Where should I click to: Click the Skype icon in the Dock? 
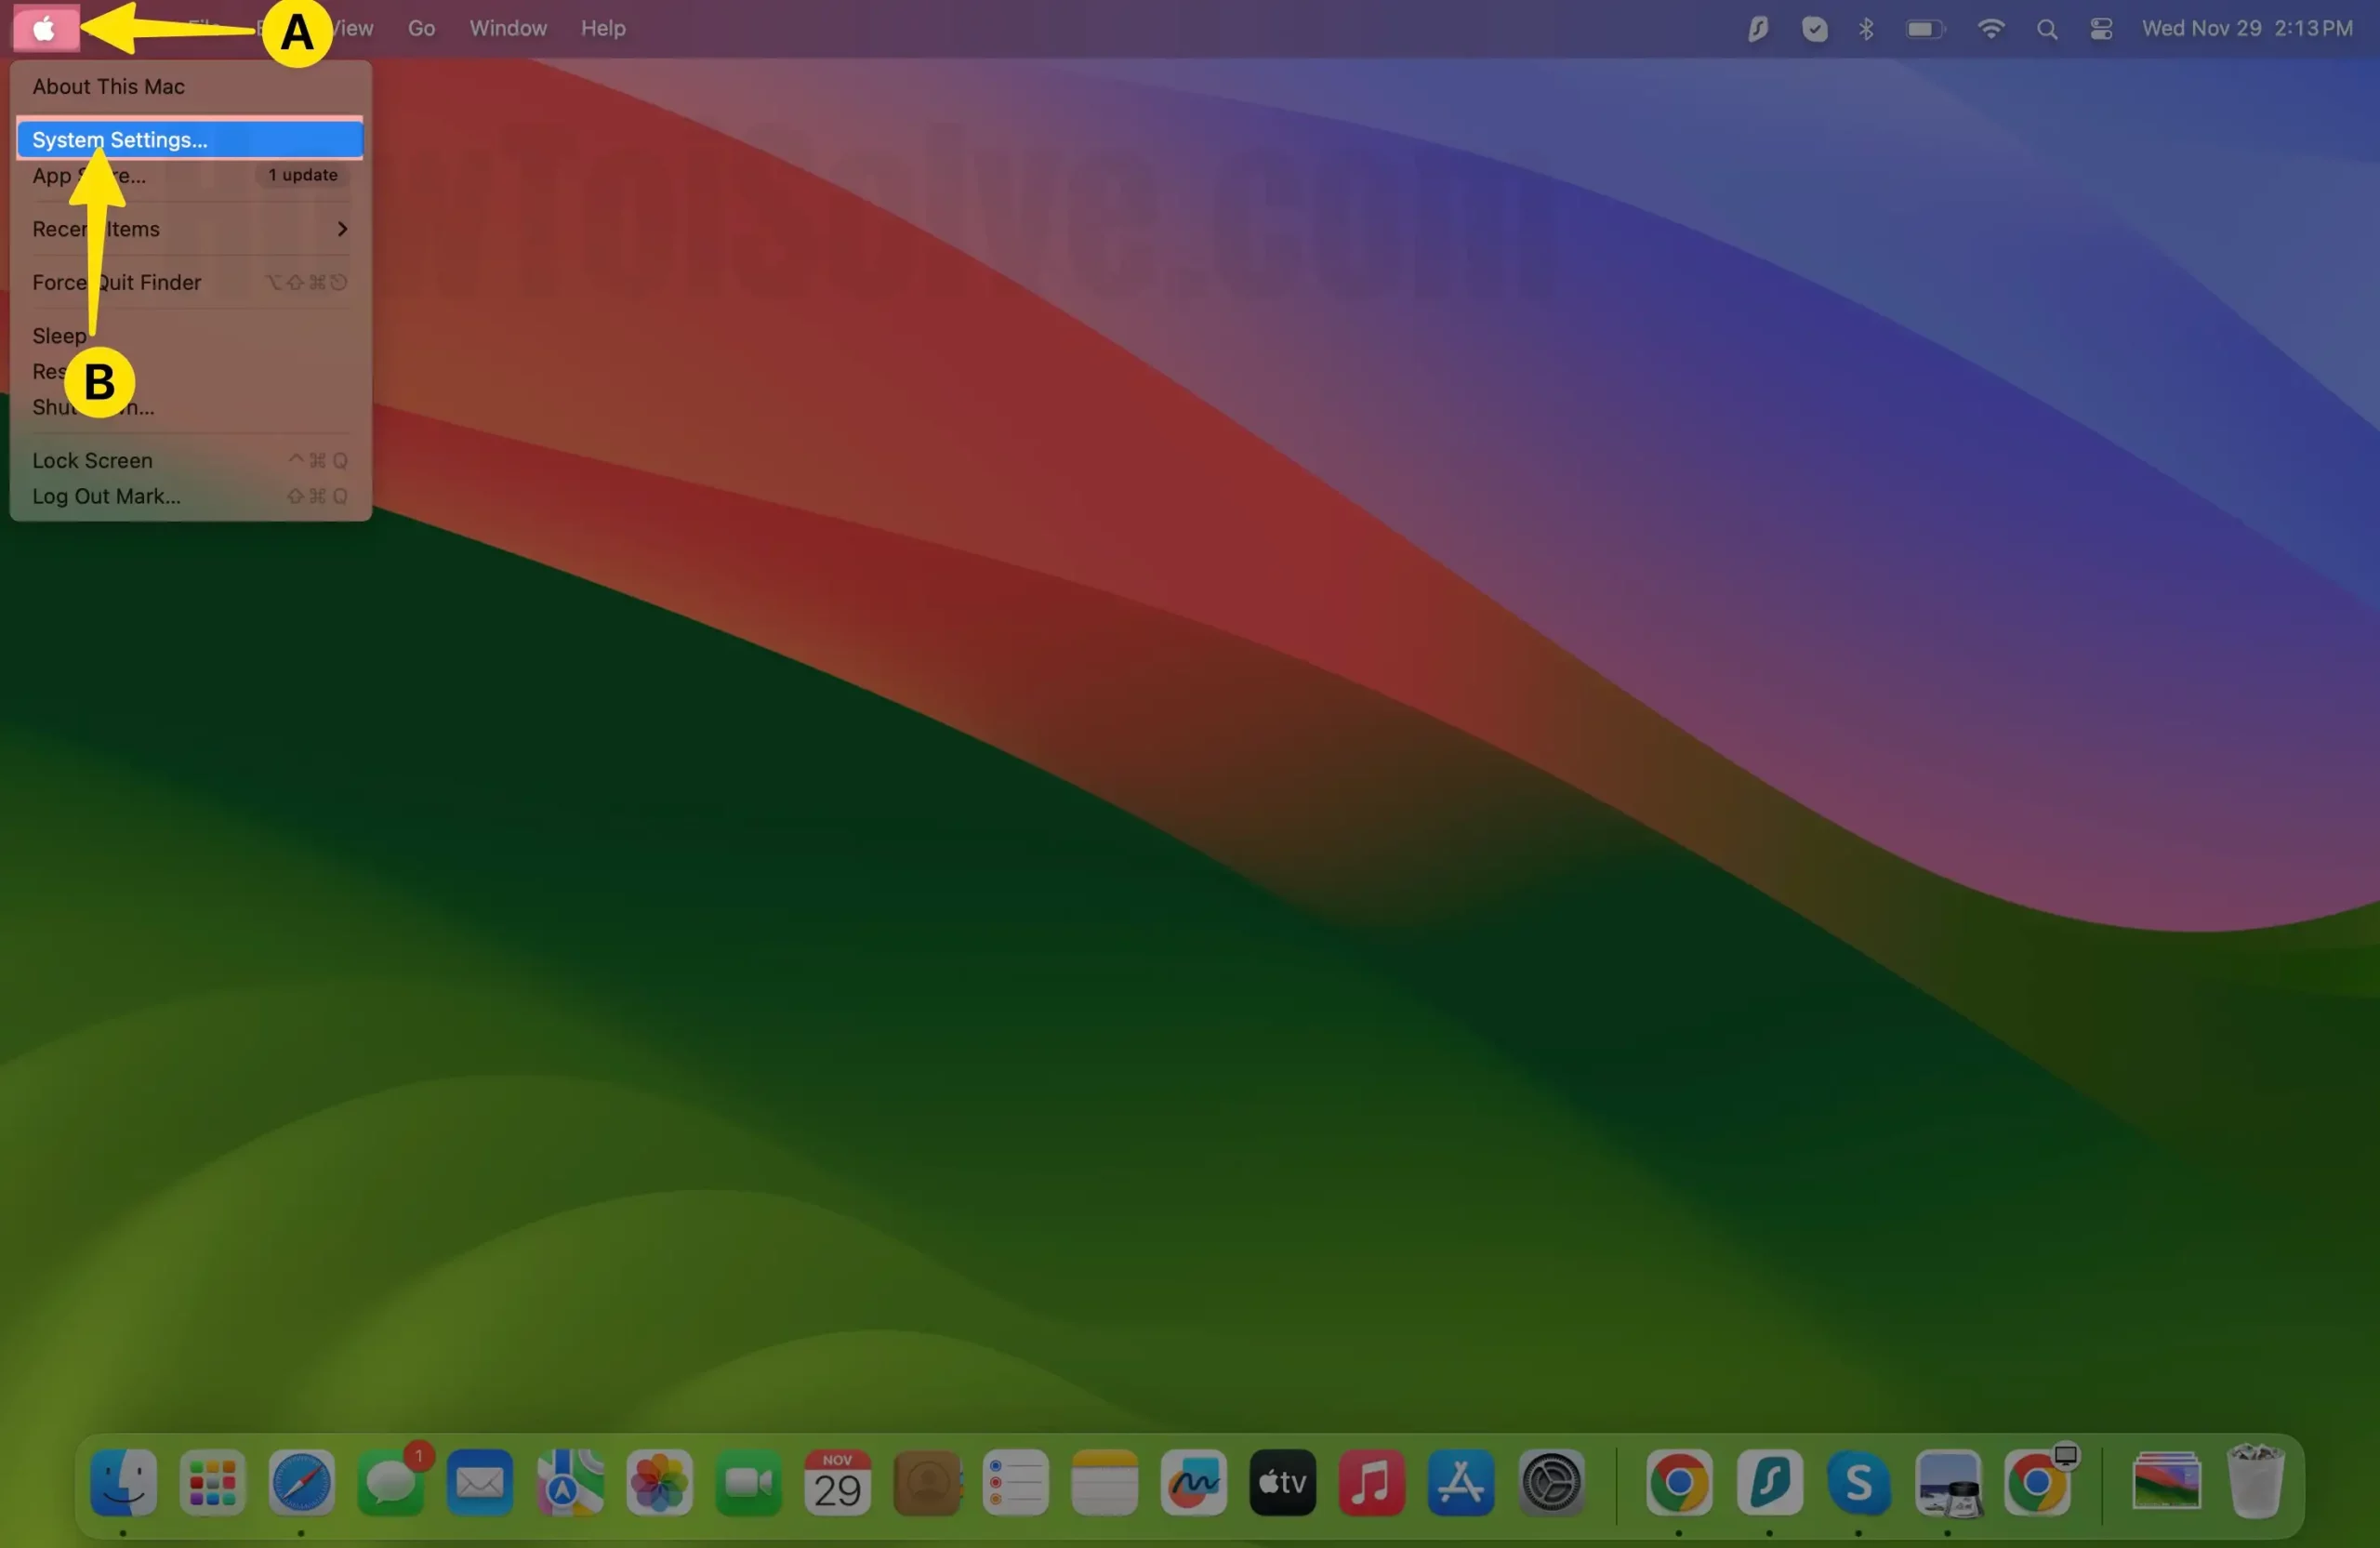click(x=1858, y=1482)
